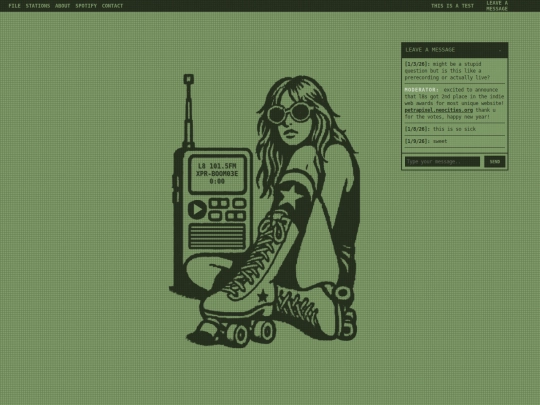The width and height of the screenshot is (540, 405).
Task: Open the SPOTIFY menu item
Action: (x=86, y=6)
